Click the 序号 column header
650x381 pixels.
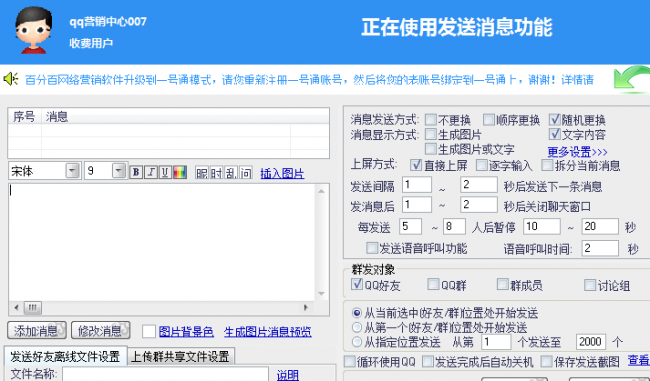coord(25,116)
